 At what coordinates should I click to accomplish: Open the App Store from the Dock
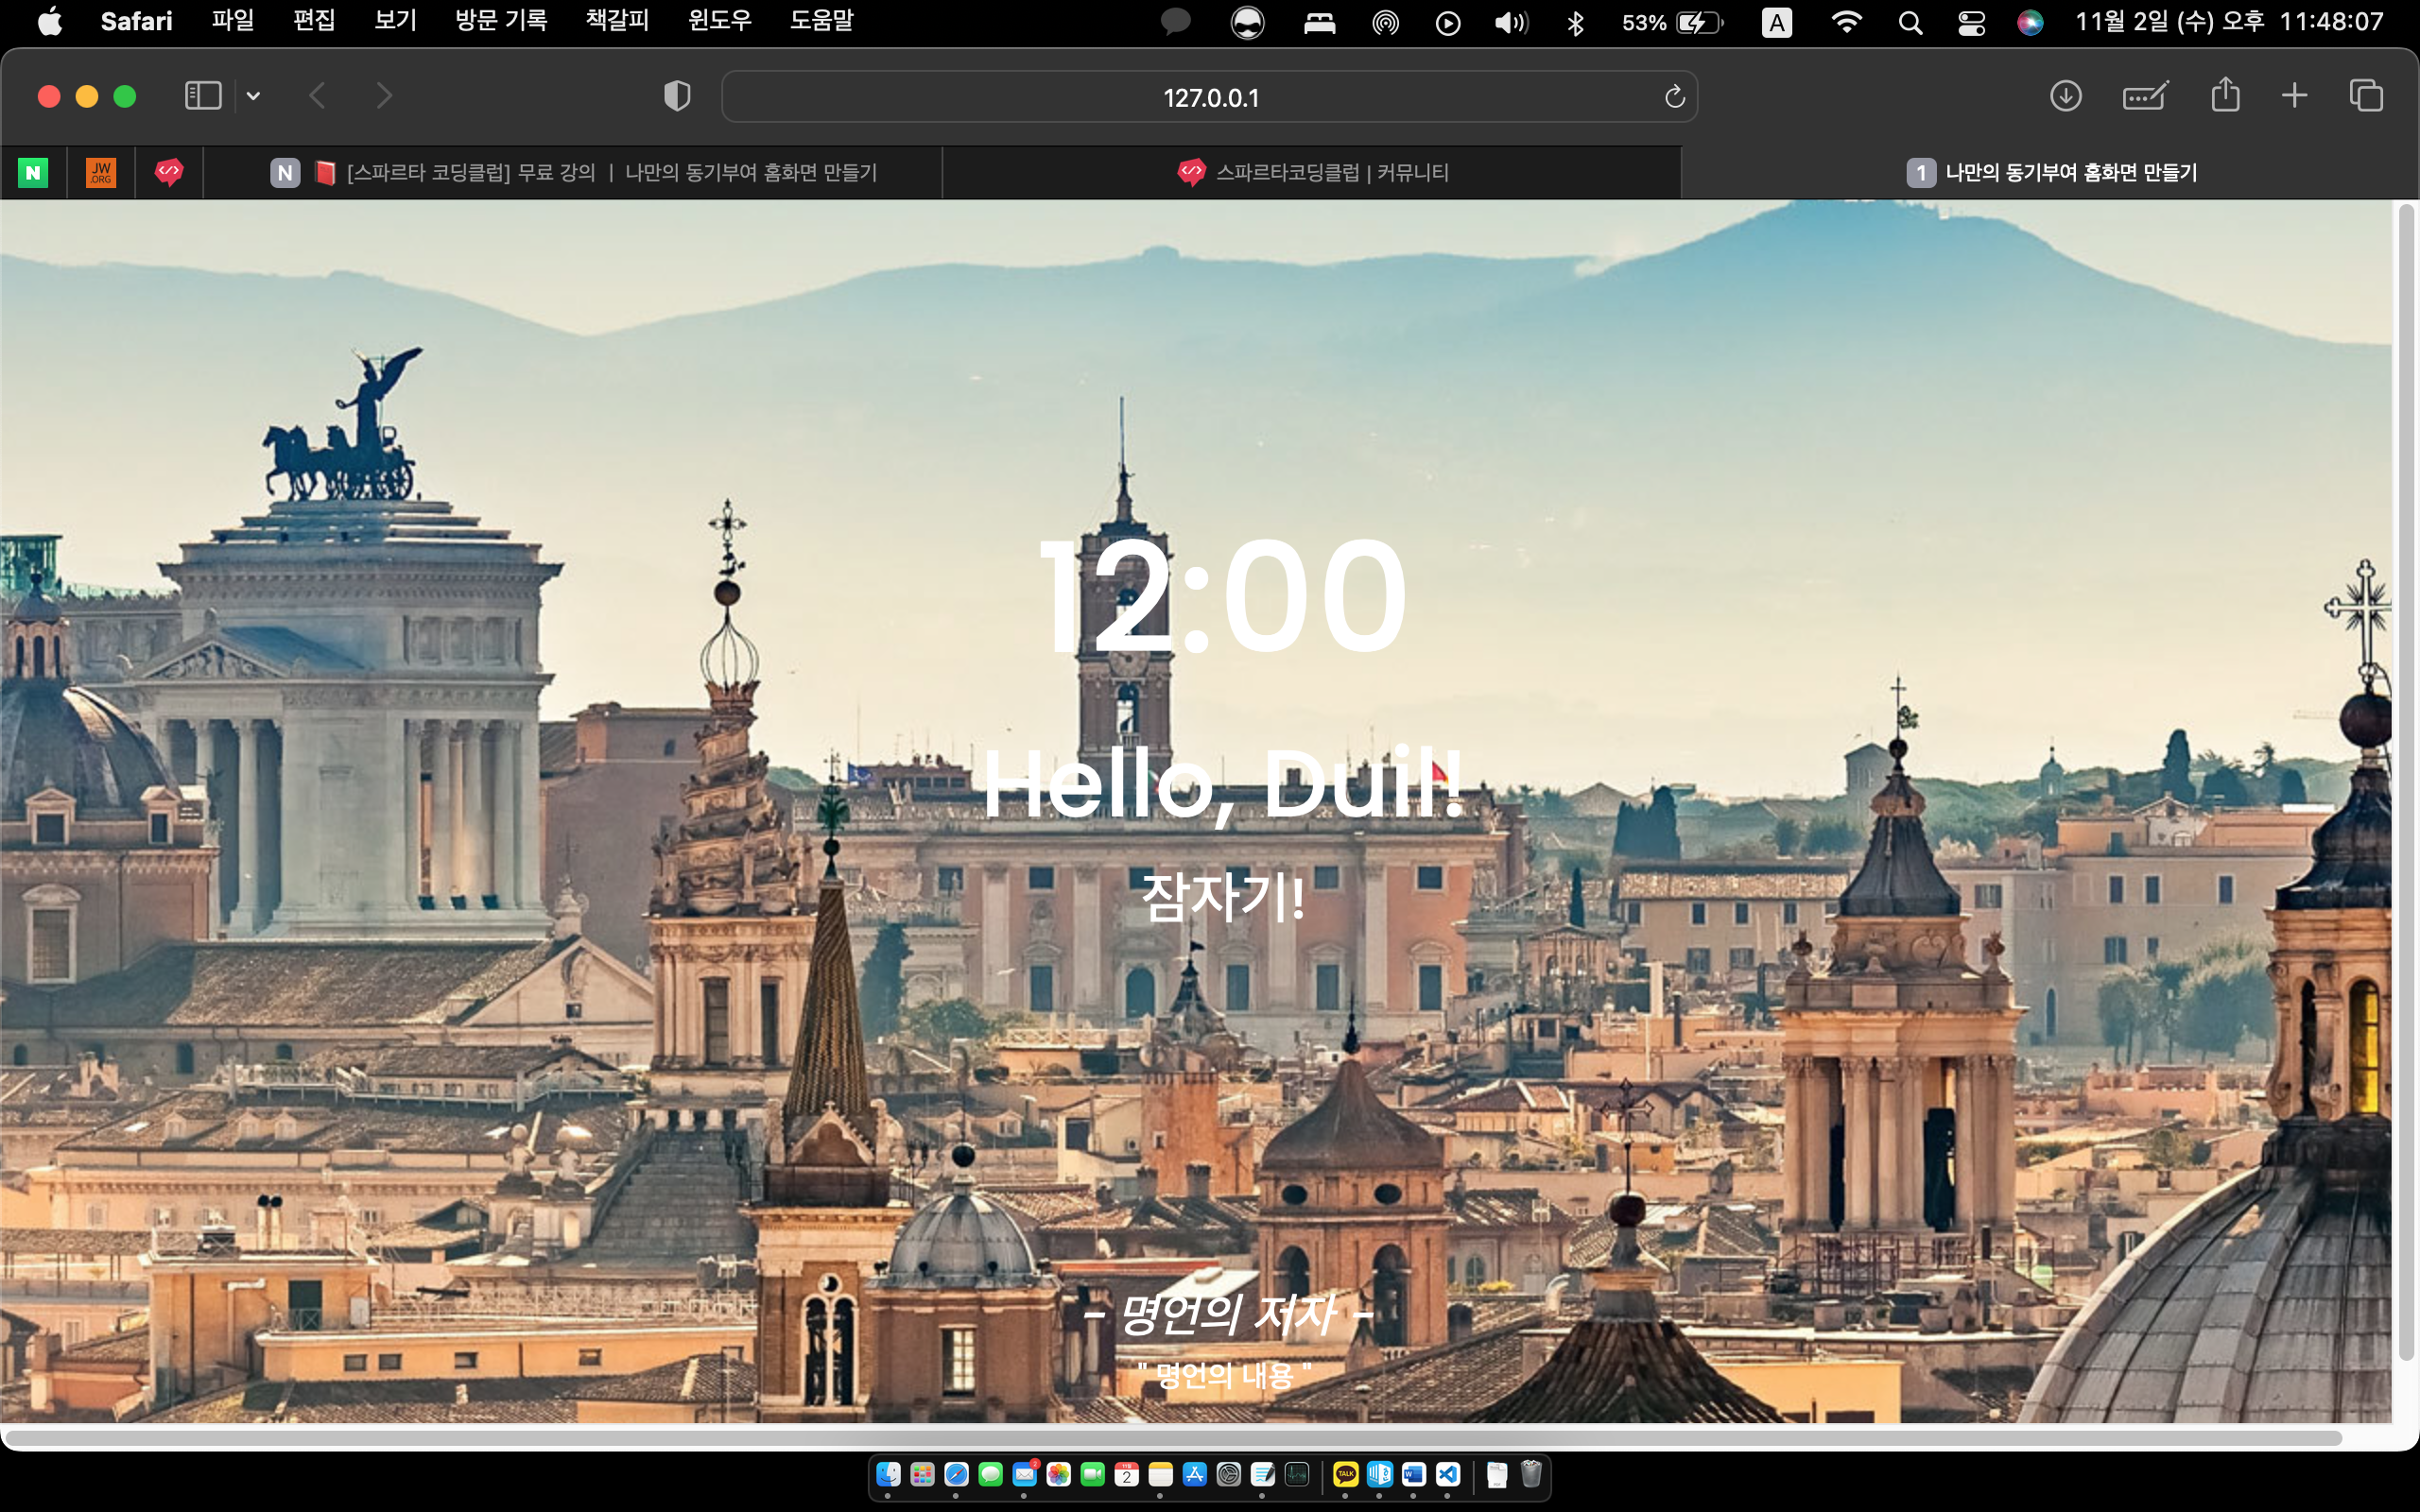click(1195, 1474)
